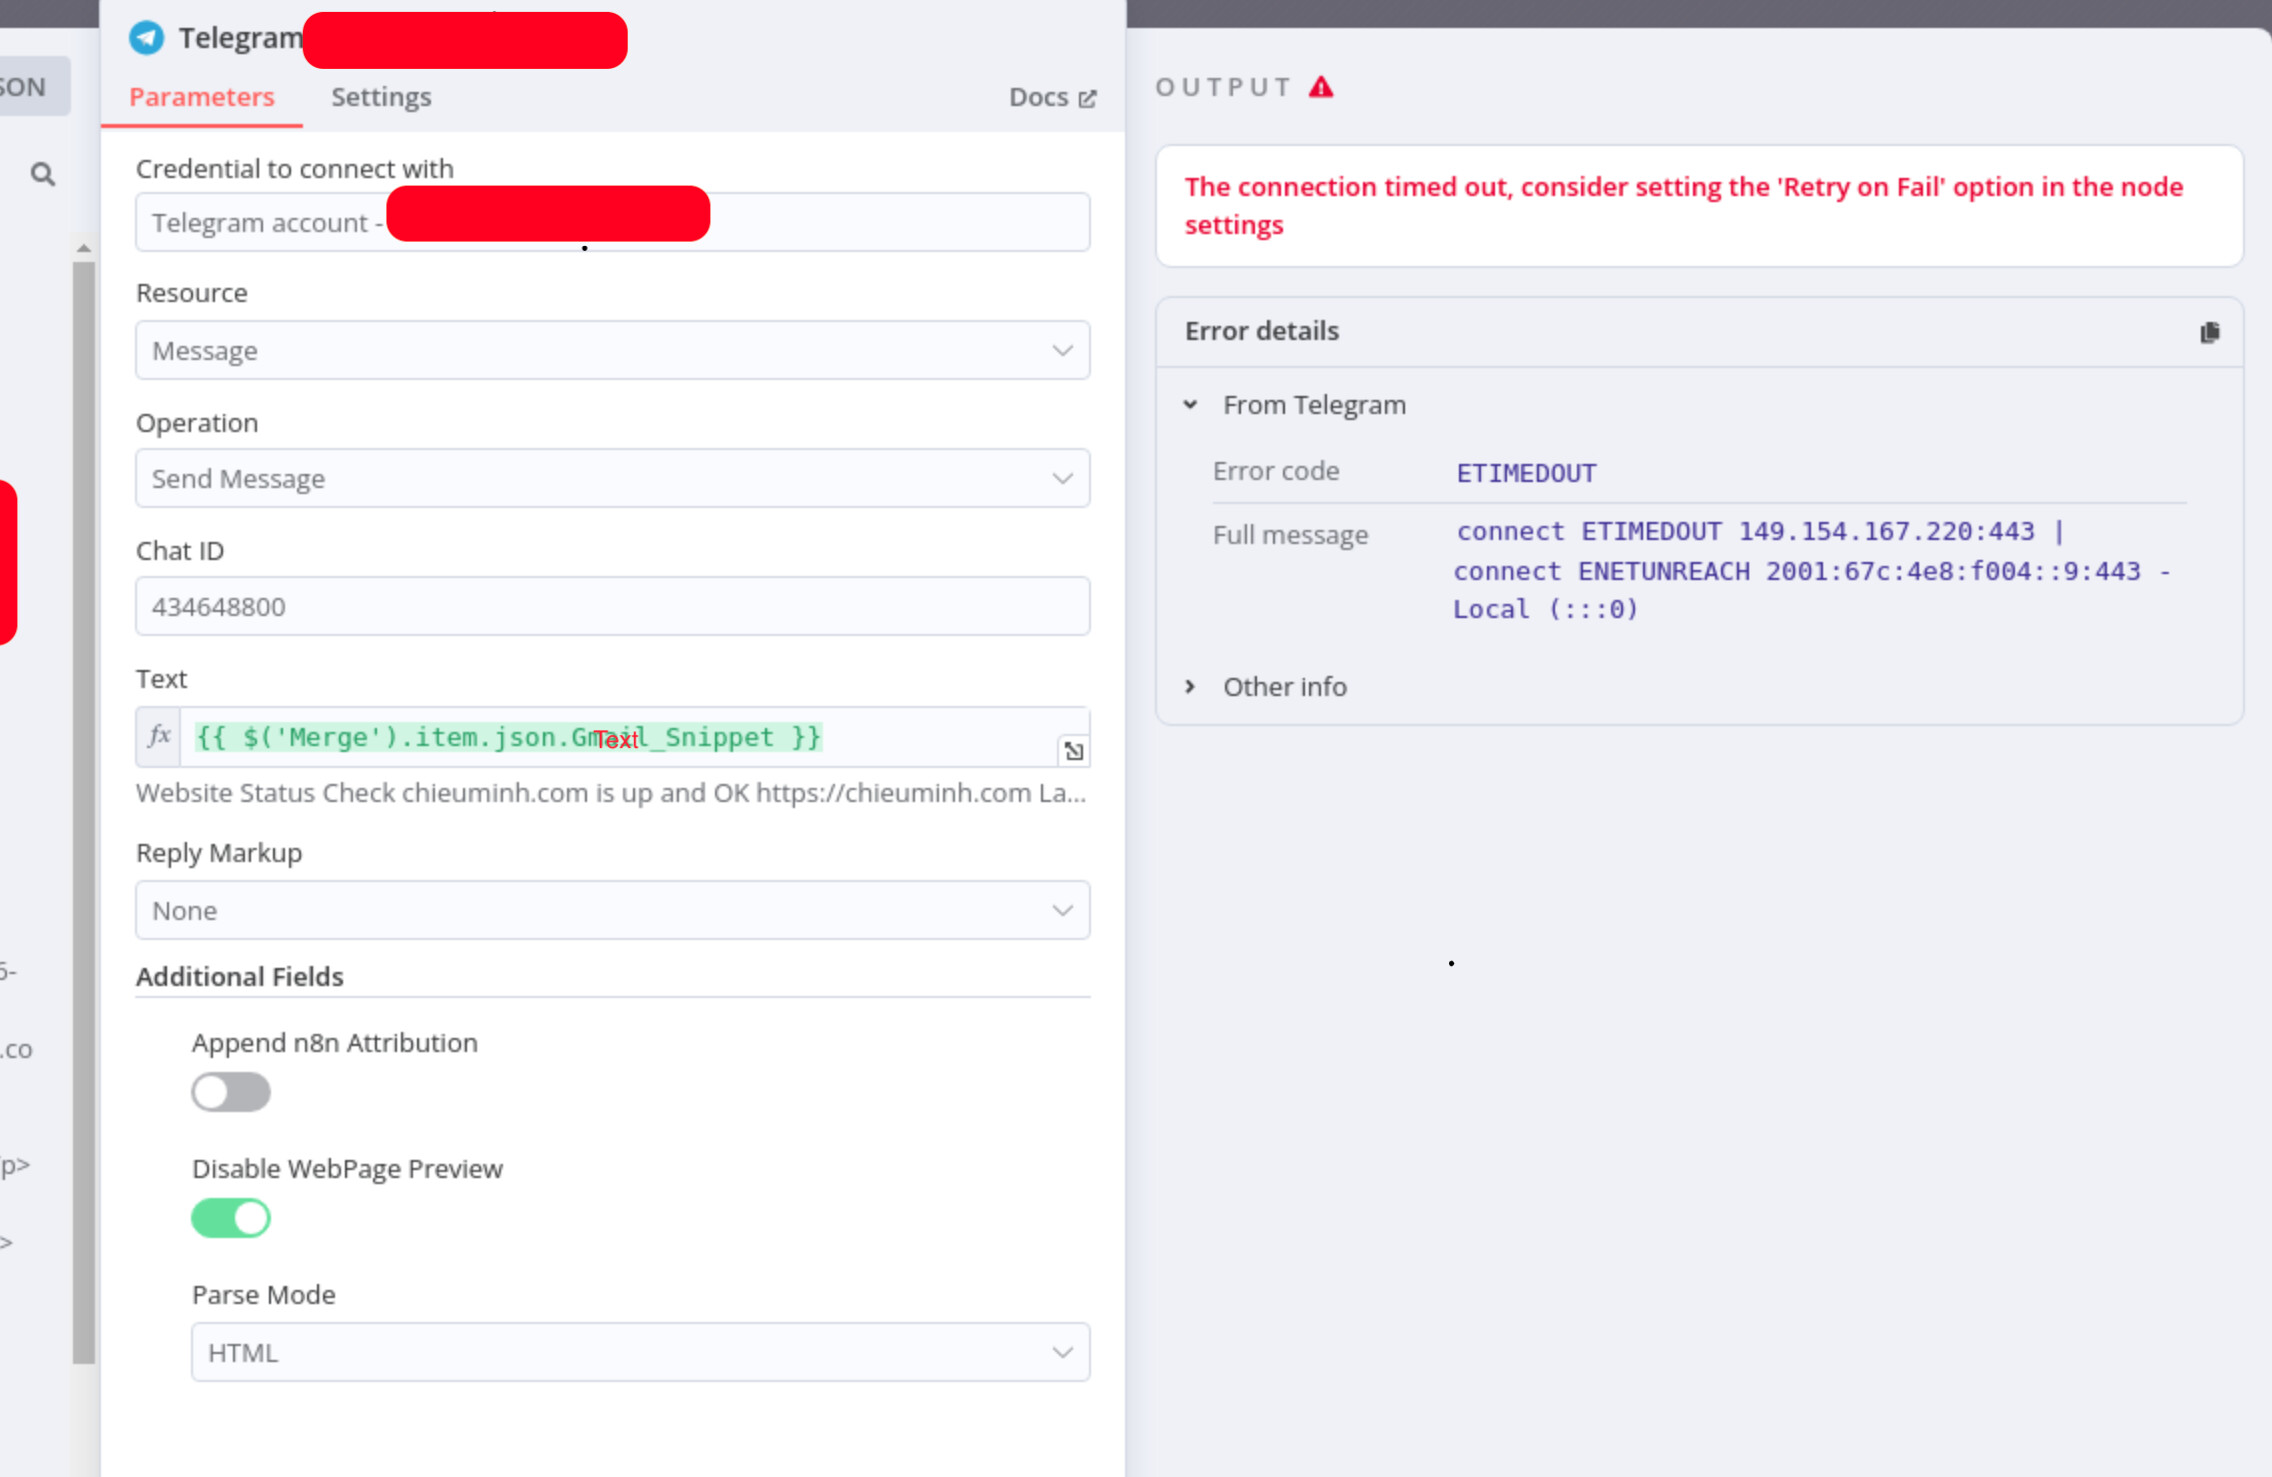The width and height of the screenshot is (2272, 1477).
Task: Click the left panel scrollbar thumb
Action: point(84,812)
